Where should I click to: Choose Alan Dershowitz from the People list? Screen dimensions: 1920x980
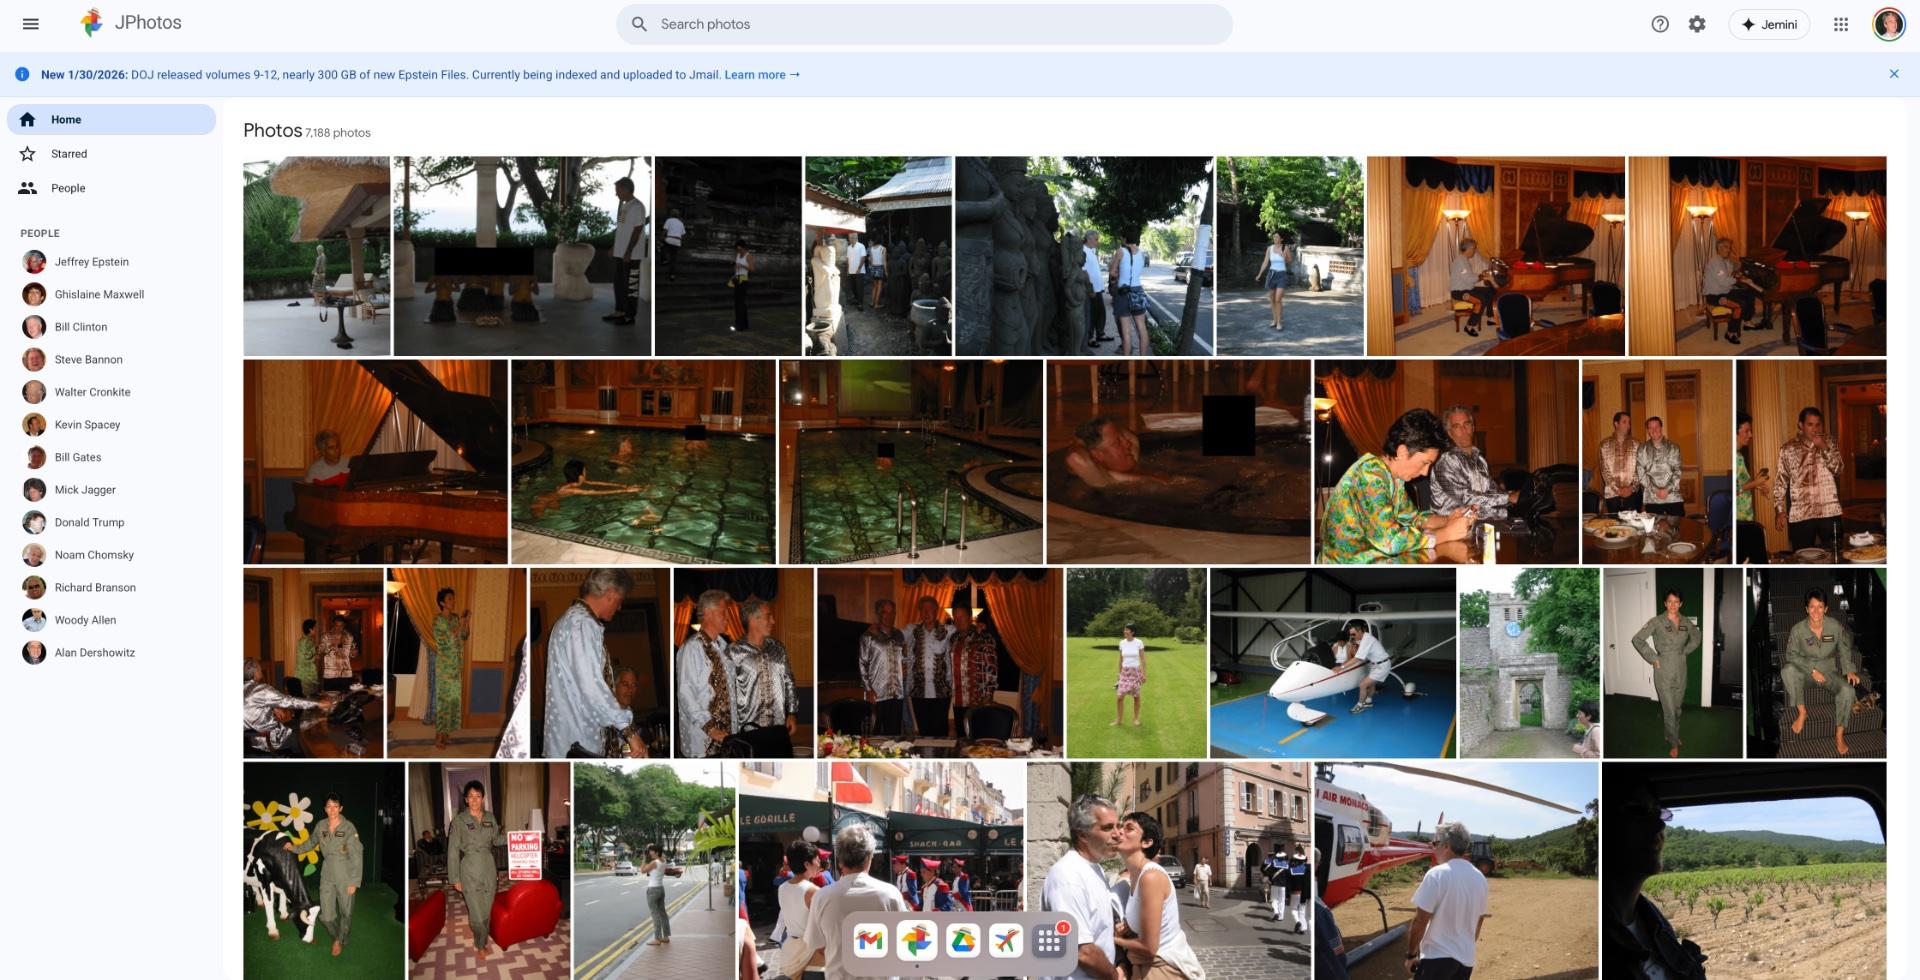[94, 653]
